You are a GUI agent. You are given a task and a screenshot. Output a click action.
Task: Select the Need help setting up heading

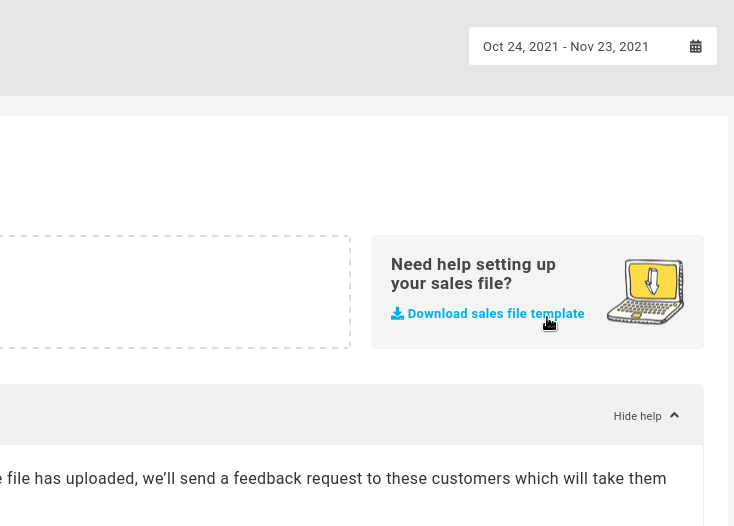[473, 274]
